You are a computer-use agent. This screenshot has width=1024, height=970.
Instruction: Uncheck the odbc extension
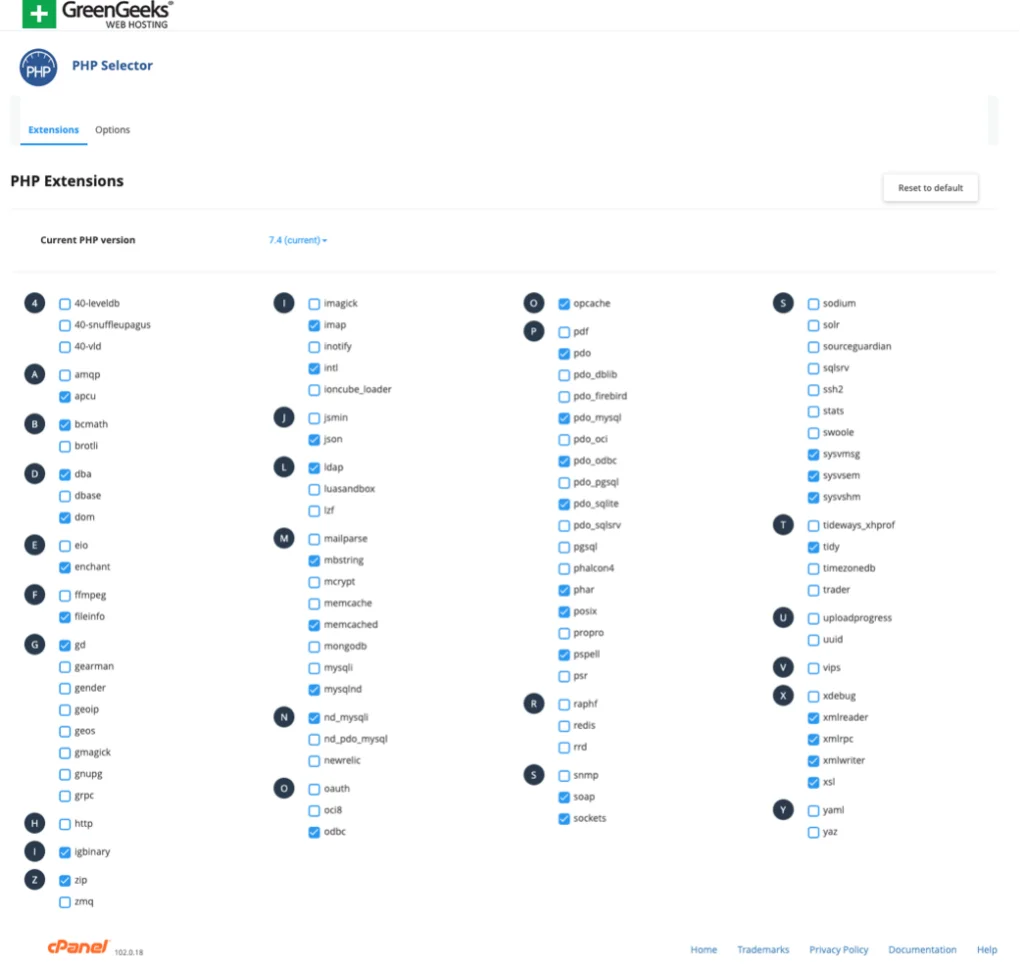pyautogui.click(x=314, y=832)
